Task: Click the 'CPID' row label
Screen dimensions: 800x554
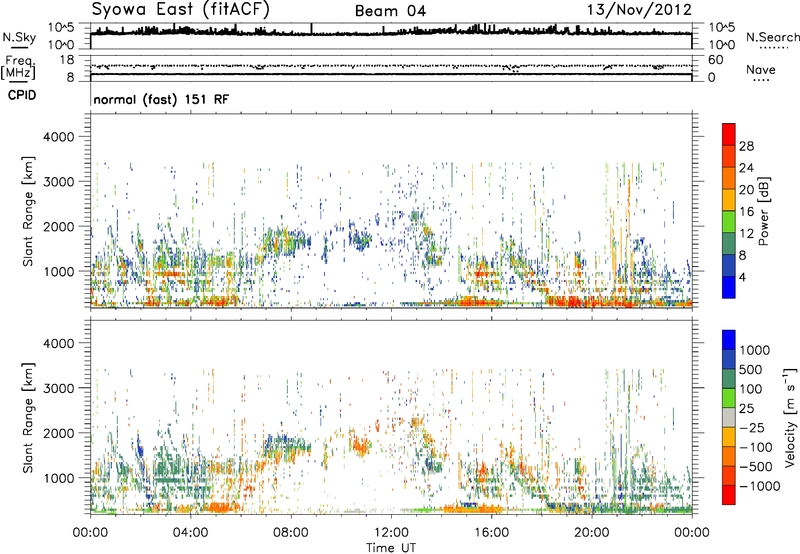Action: coord(22,95)
